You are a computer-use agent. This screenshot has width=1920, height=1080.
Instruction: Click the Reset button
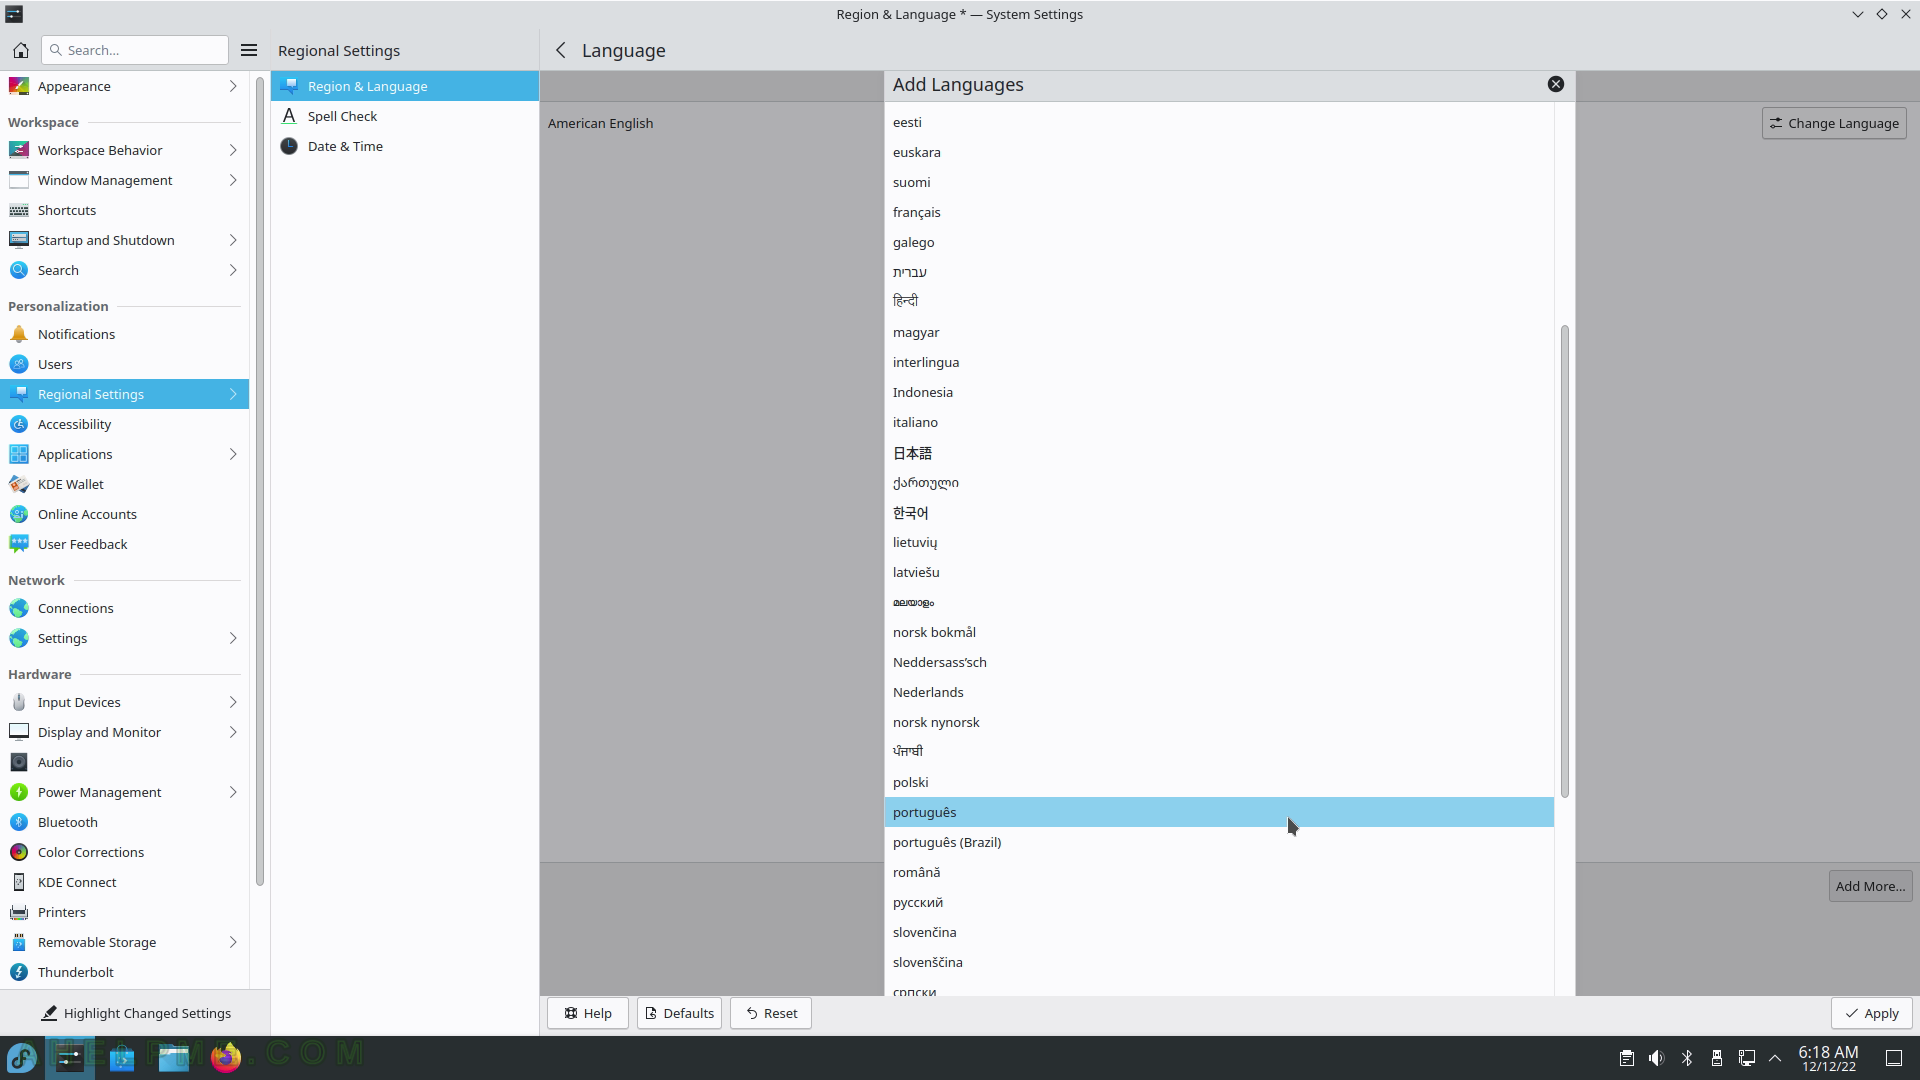pyautogui.click(x=771, y=1013)
